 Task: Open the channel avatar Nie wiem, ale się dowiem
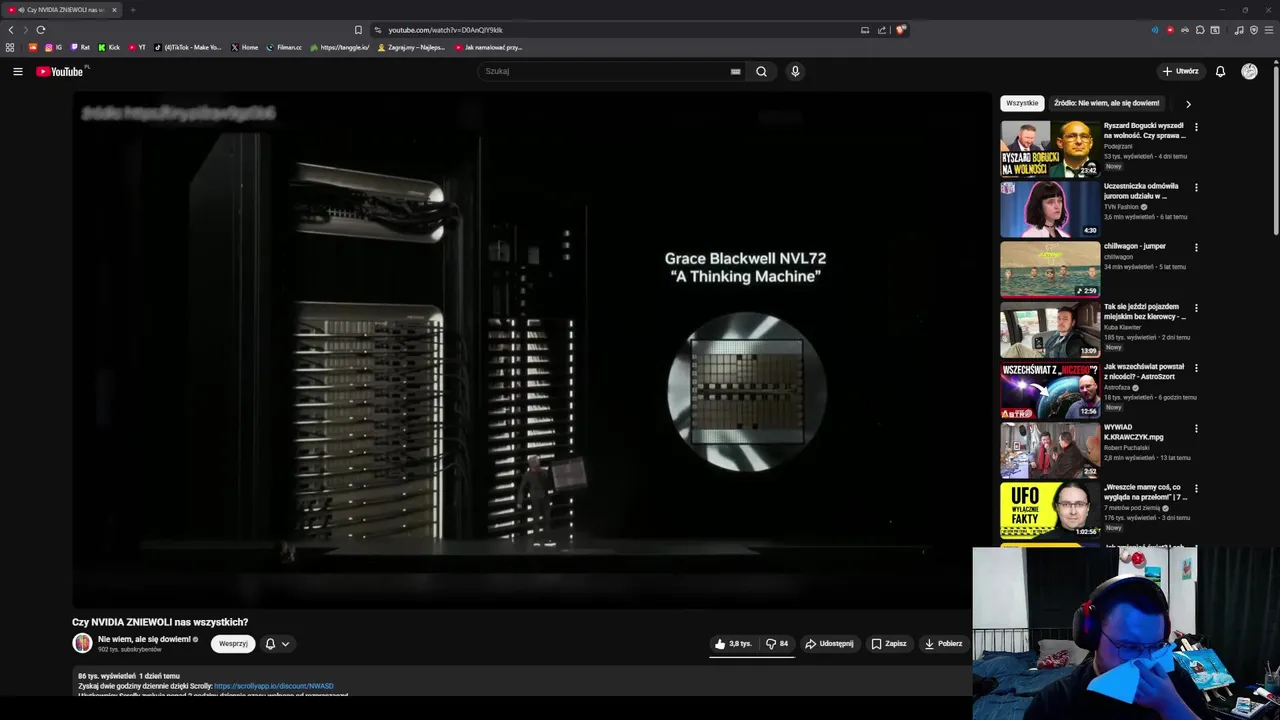tap(82, 643)
